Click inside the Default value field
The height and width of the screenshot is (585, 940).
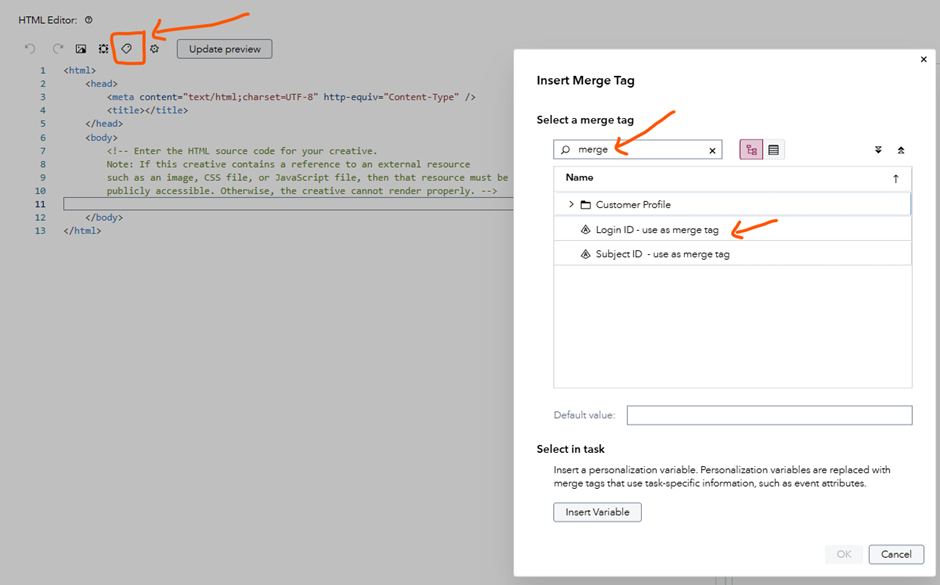coord(769,415)
